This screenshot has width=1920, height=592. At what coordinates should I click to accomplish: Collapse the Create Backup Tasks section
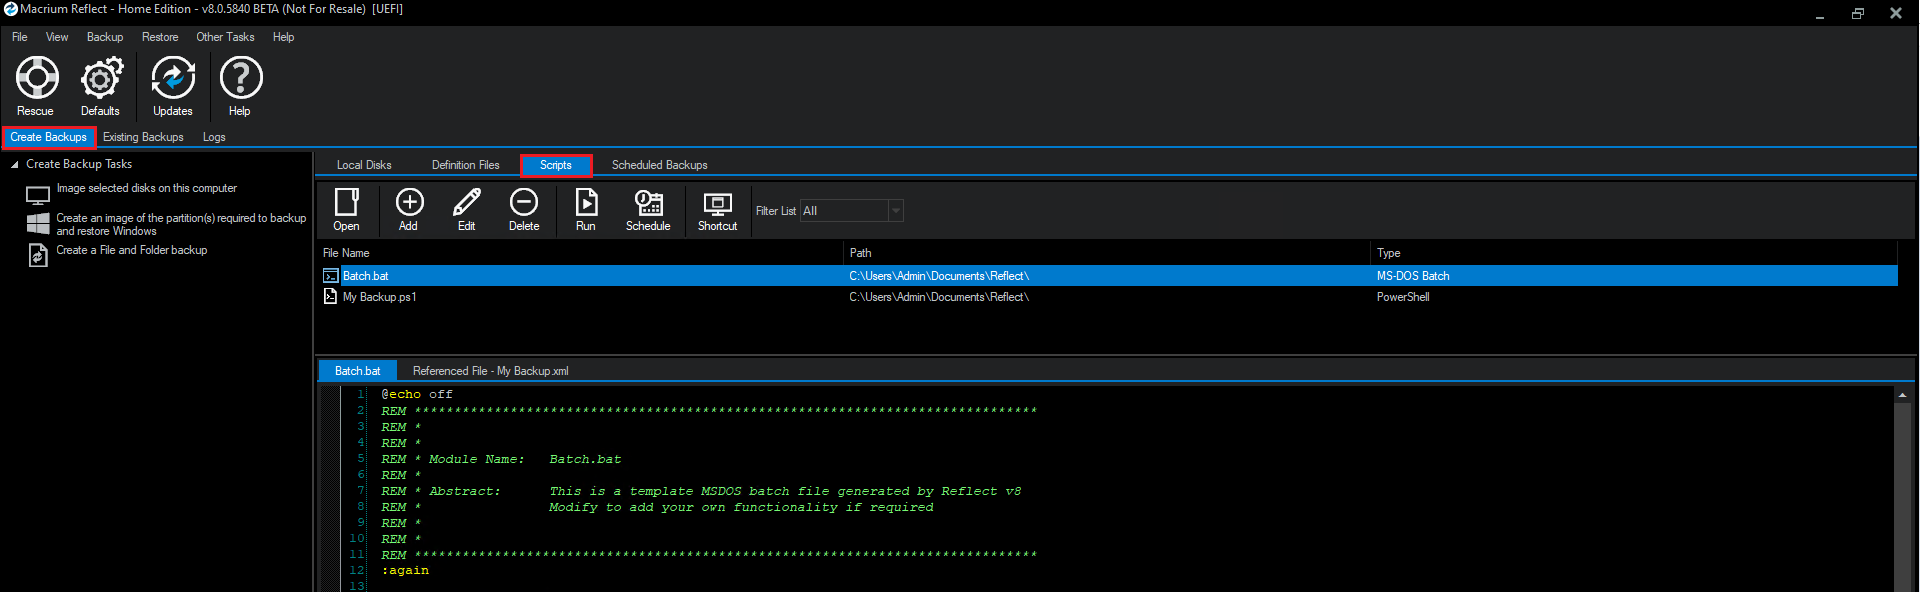point(14,164)
